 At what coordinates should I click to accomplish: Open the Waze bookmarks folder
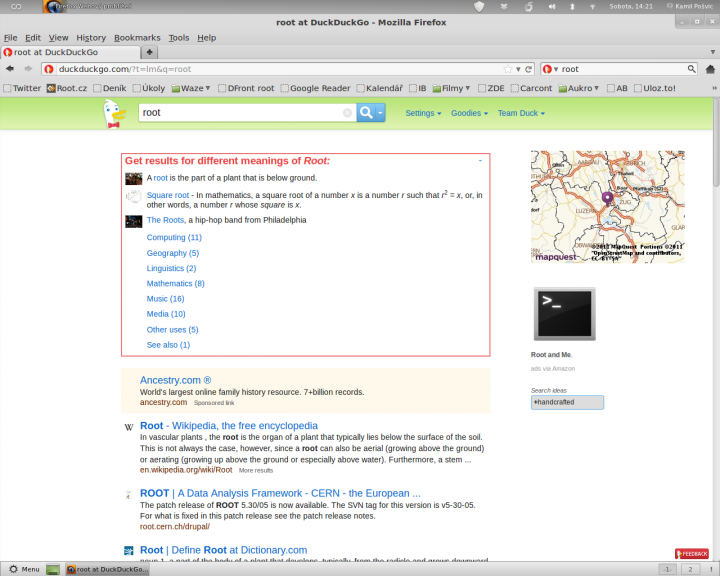(191, 88)
